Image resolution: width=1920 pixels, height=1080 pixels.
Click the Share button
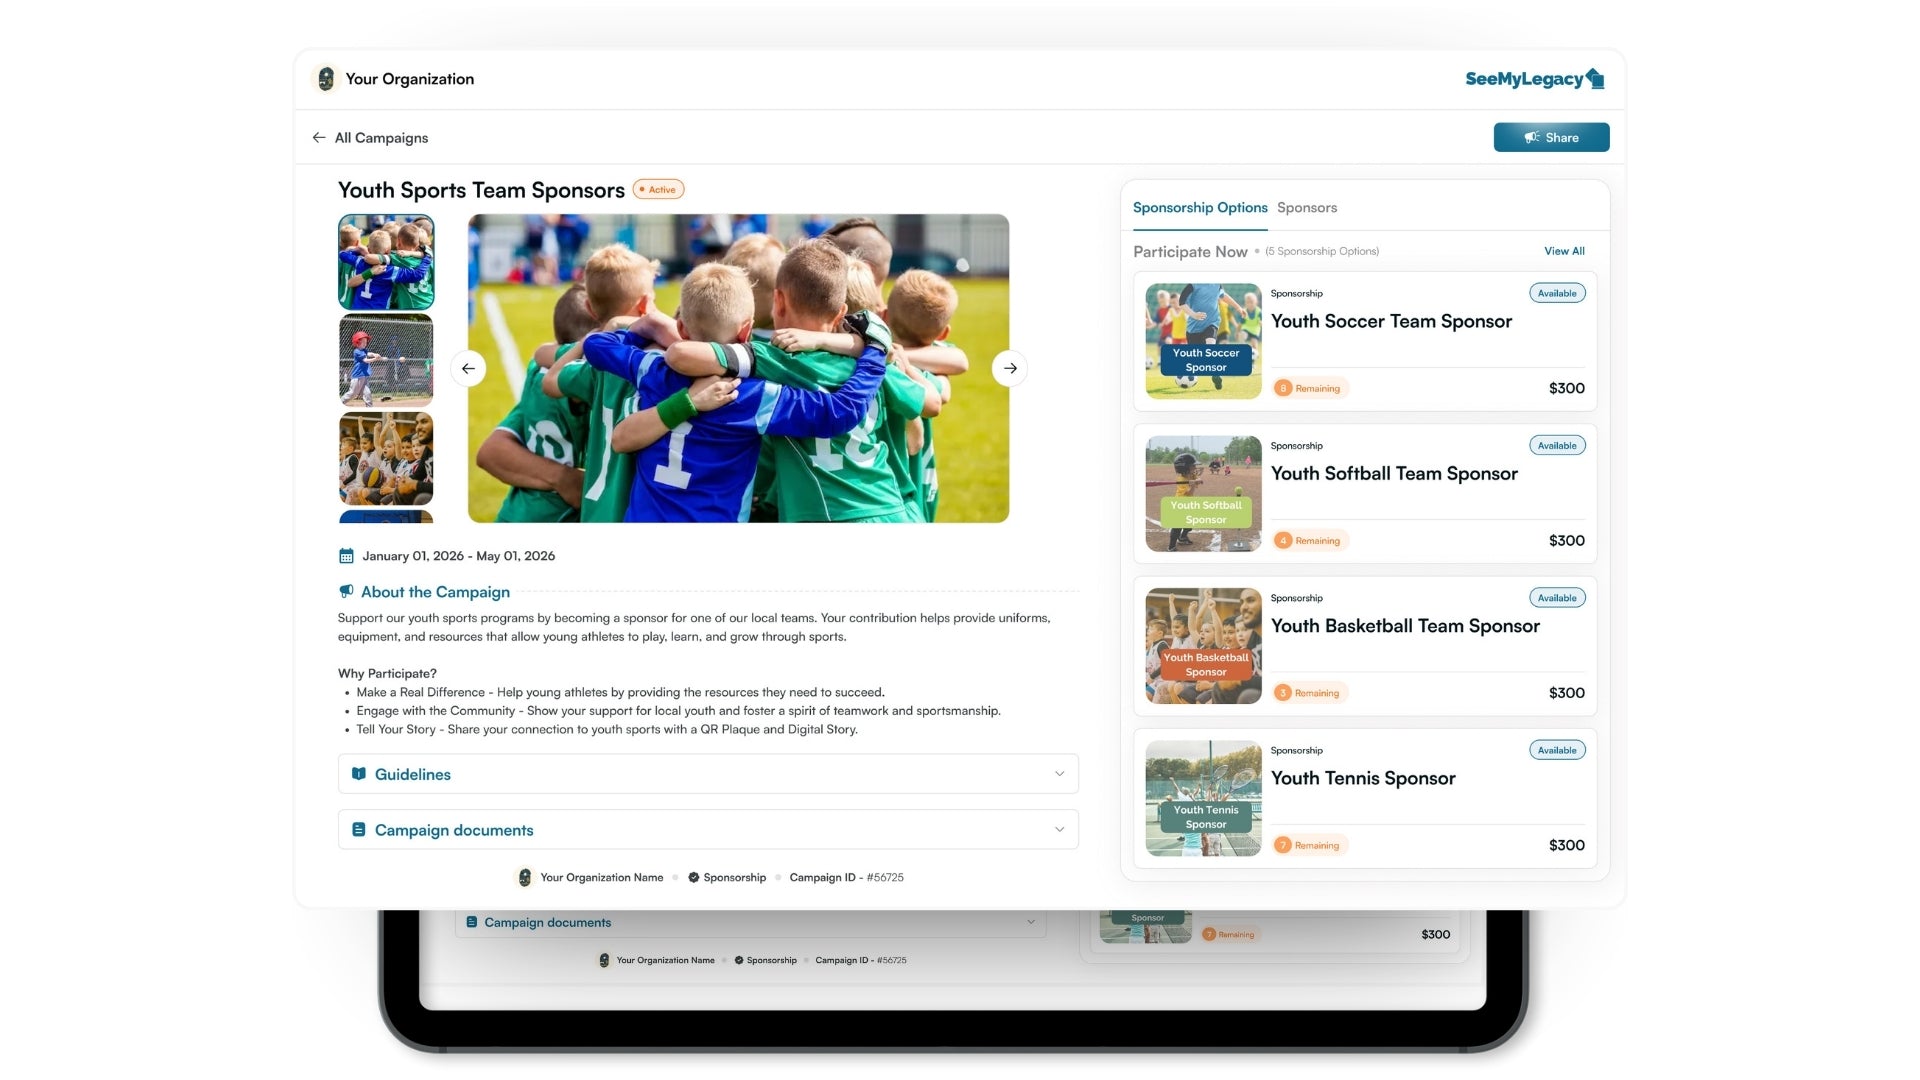tap(1551, 137)
